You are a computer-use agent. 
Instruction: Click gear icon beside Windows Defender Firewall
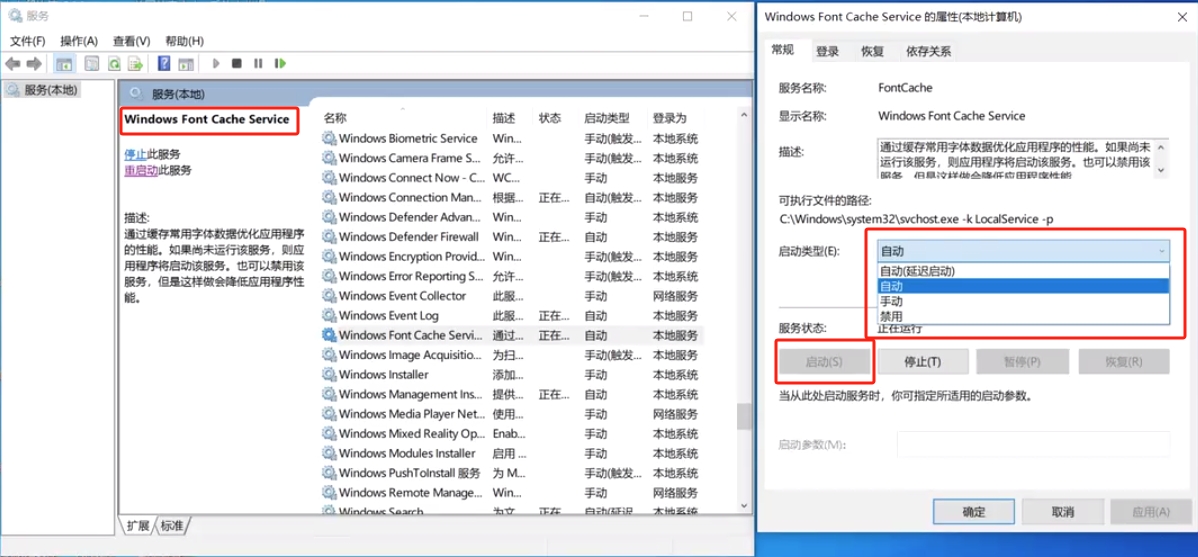pos(329,237)
